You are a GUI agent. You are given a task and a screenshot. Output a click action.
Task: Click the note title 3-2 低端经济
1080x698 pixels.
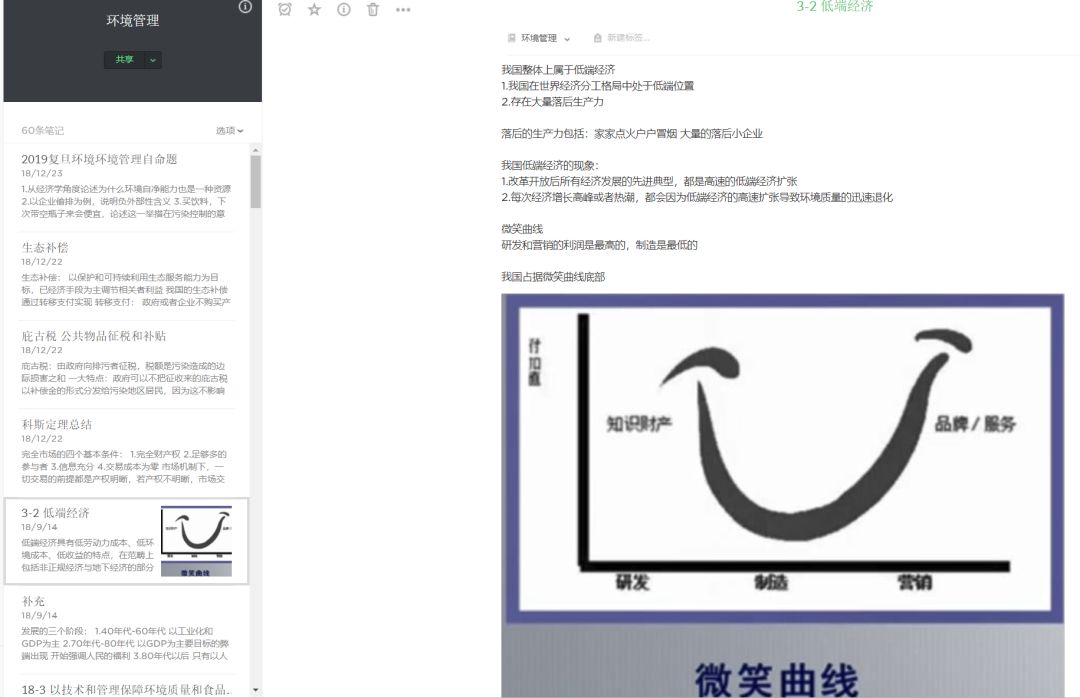point(835,6)
